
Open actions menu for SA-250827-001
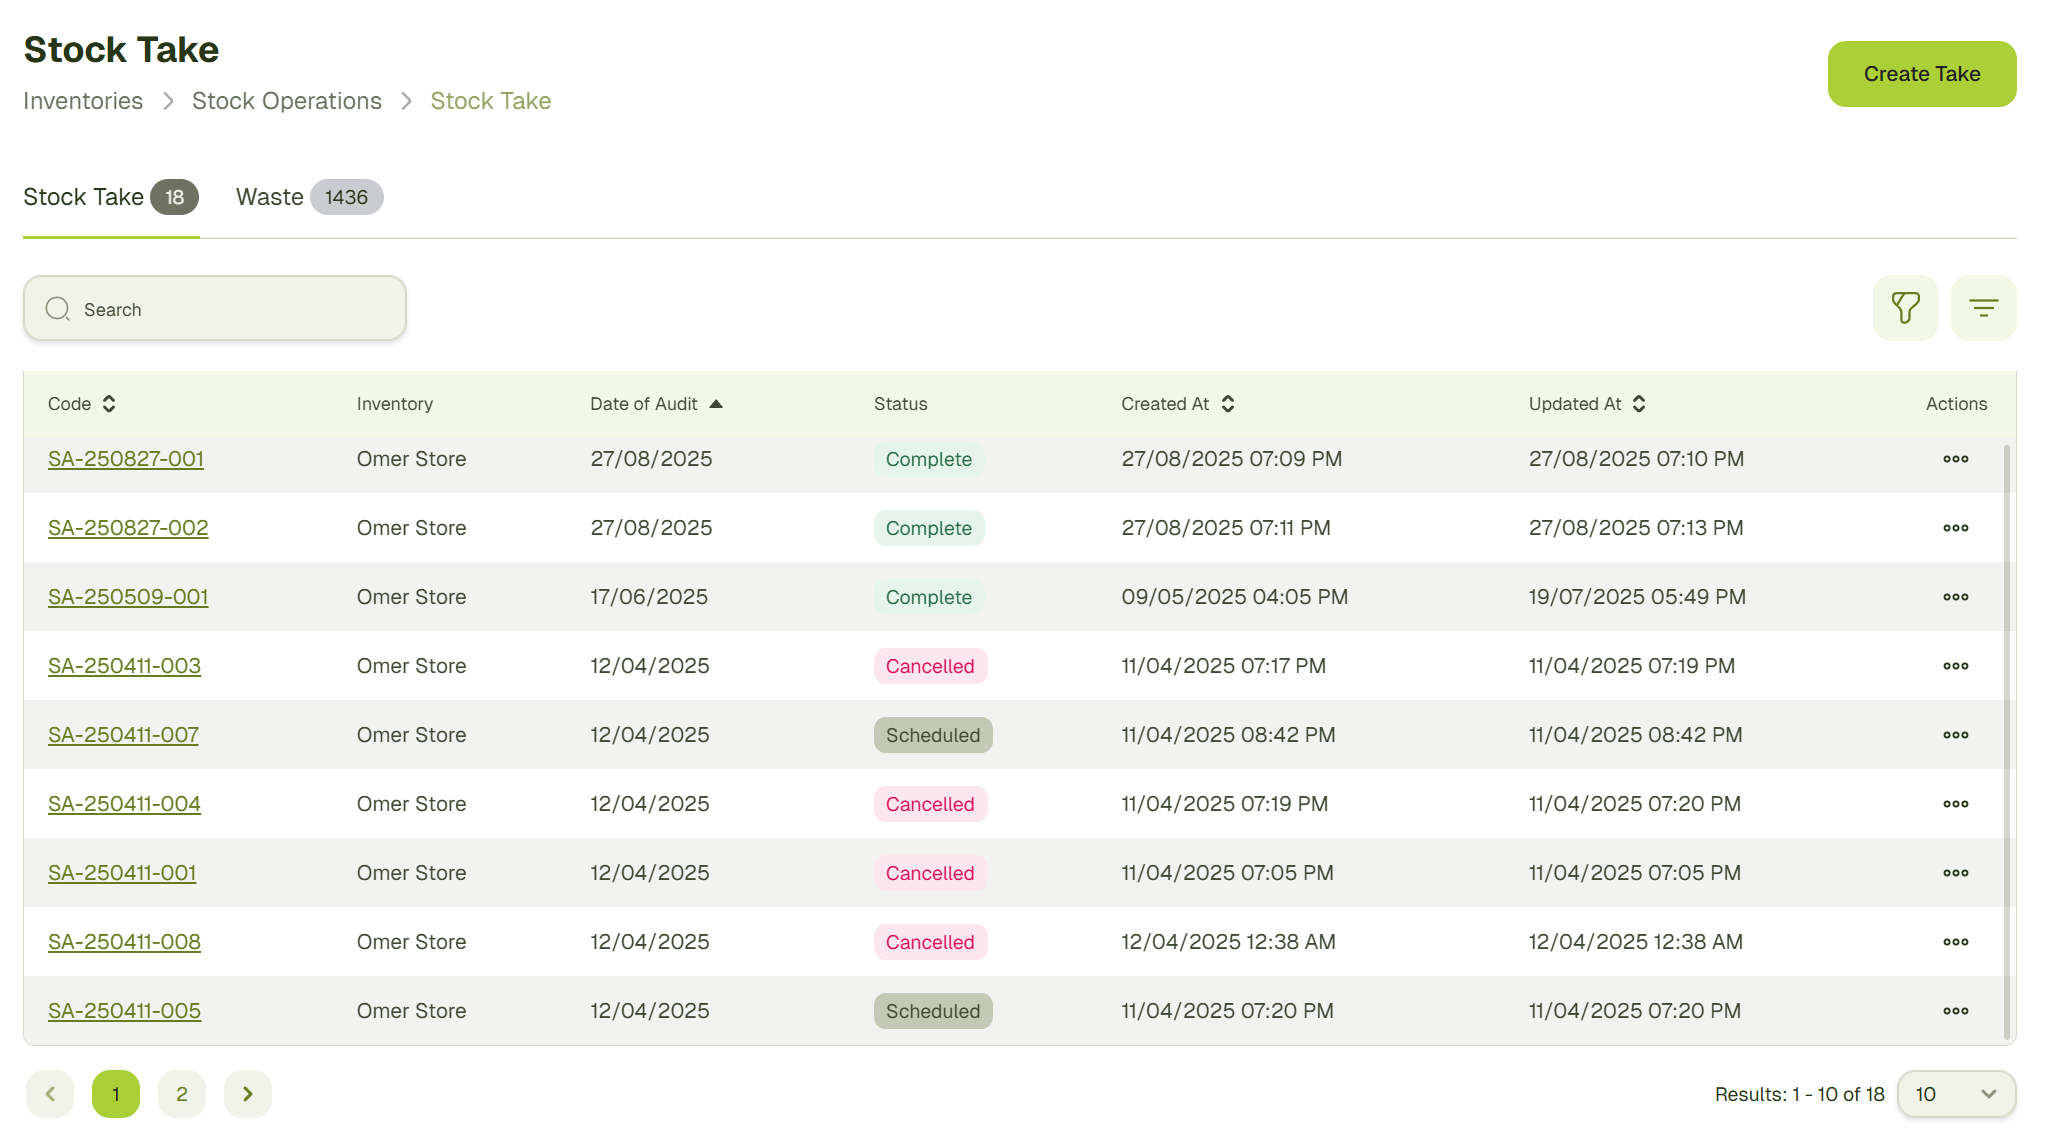[1955, 459]
